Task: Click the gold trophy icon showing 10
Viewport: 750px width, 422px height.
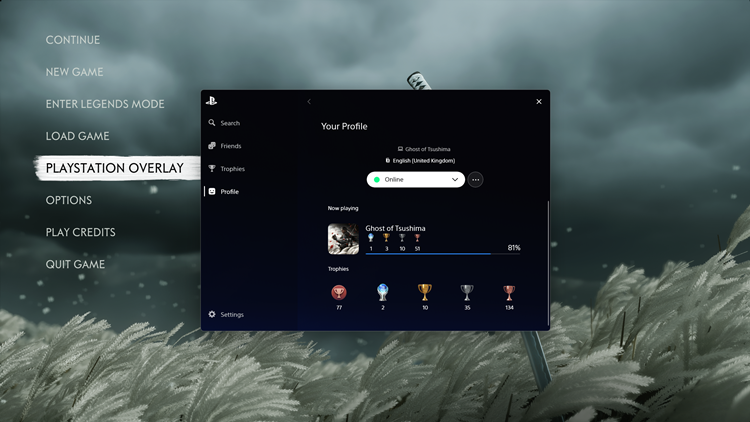Action: [425, 292]
